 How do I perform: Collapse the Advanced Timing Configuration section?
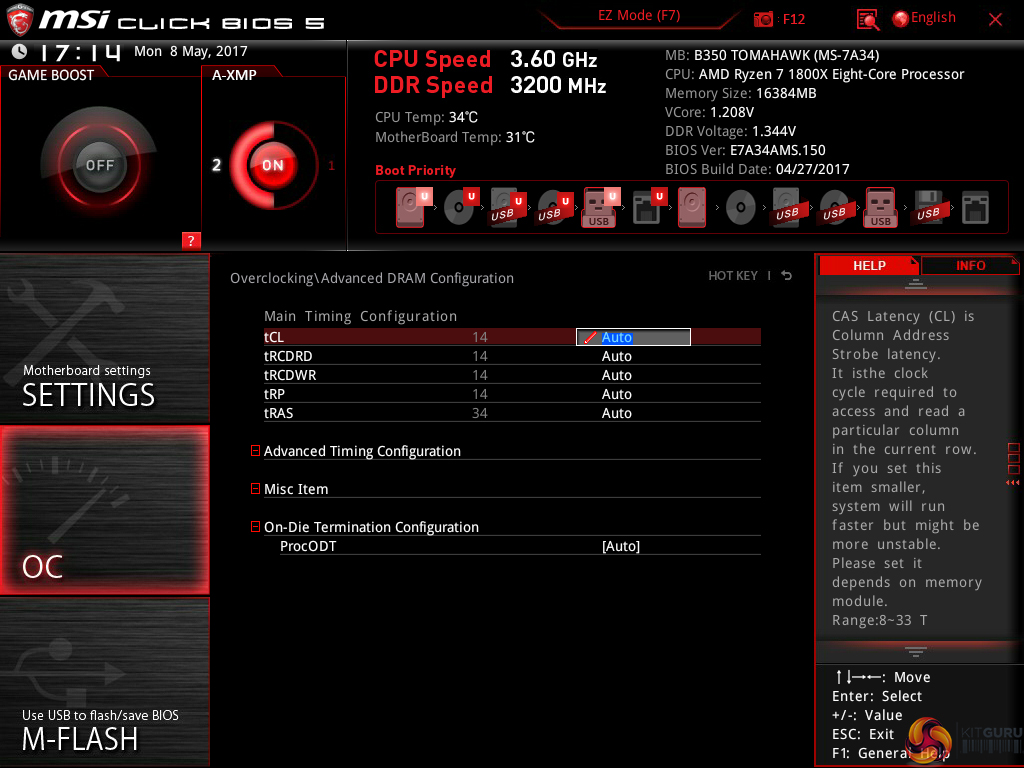(255, 451)
